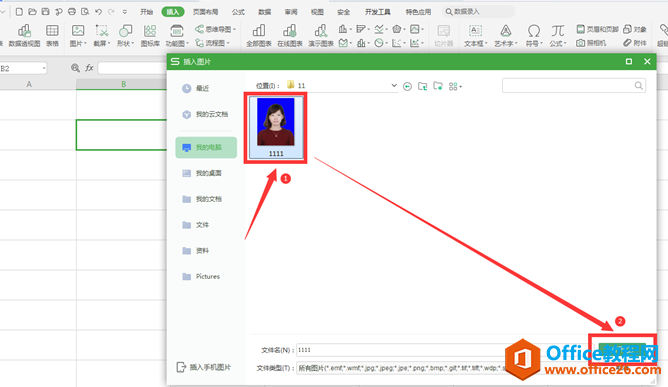The width and height of the screenshot is (668, 387).
Task: Select 我的电脑 in the dialog sidebar
Action: click(206, 147)
